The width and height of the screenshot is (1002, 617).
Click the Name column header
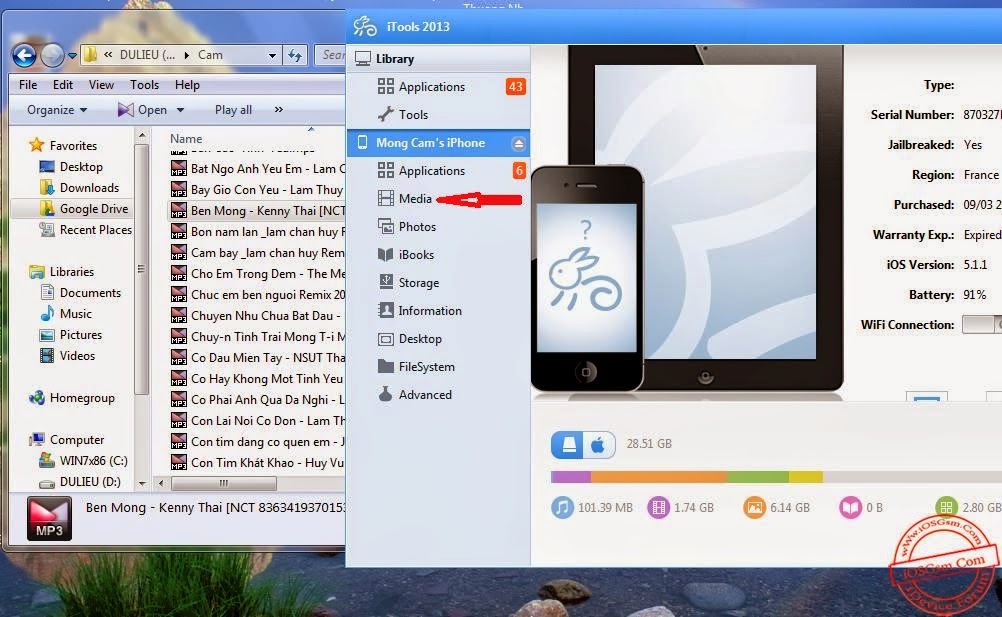pos(186,139)
